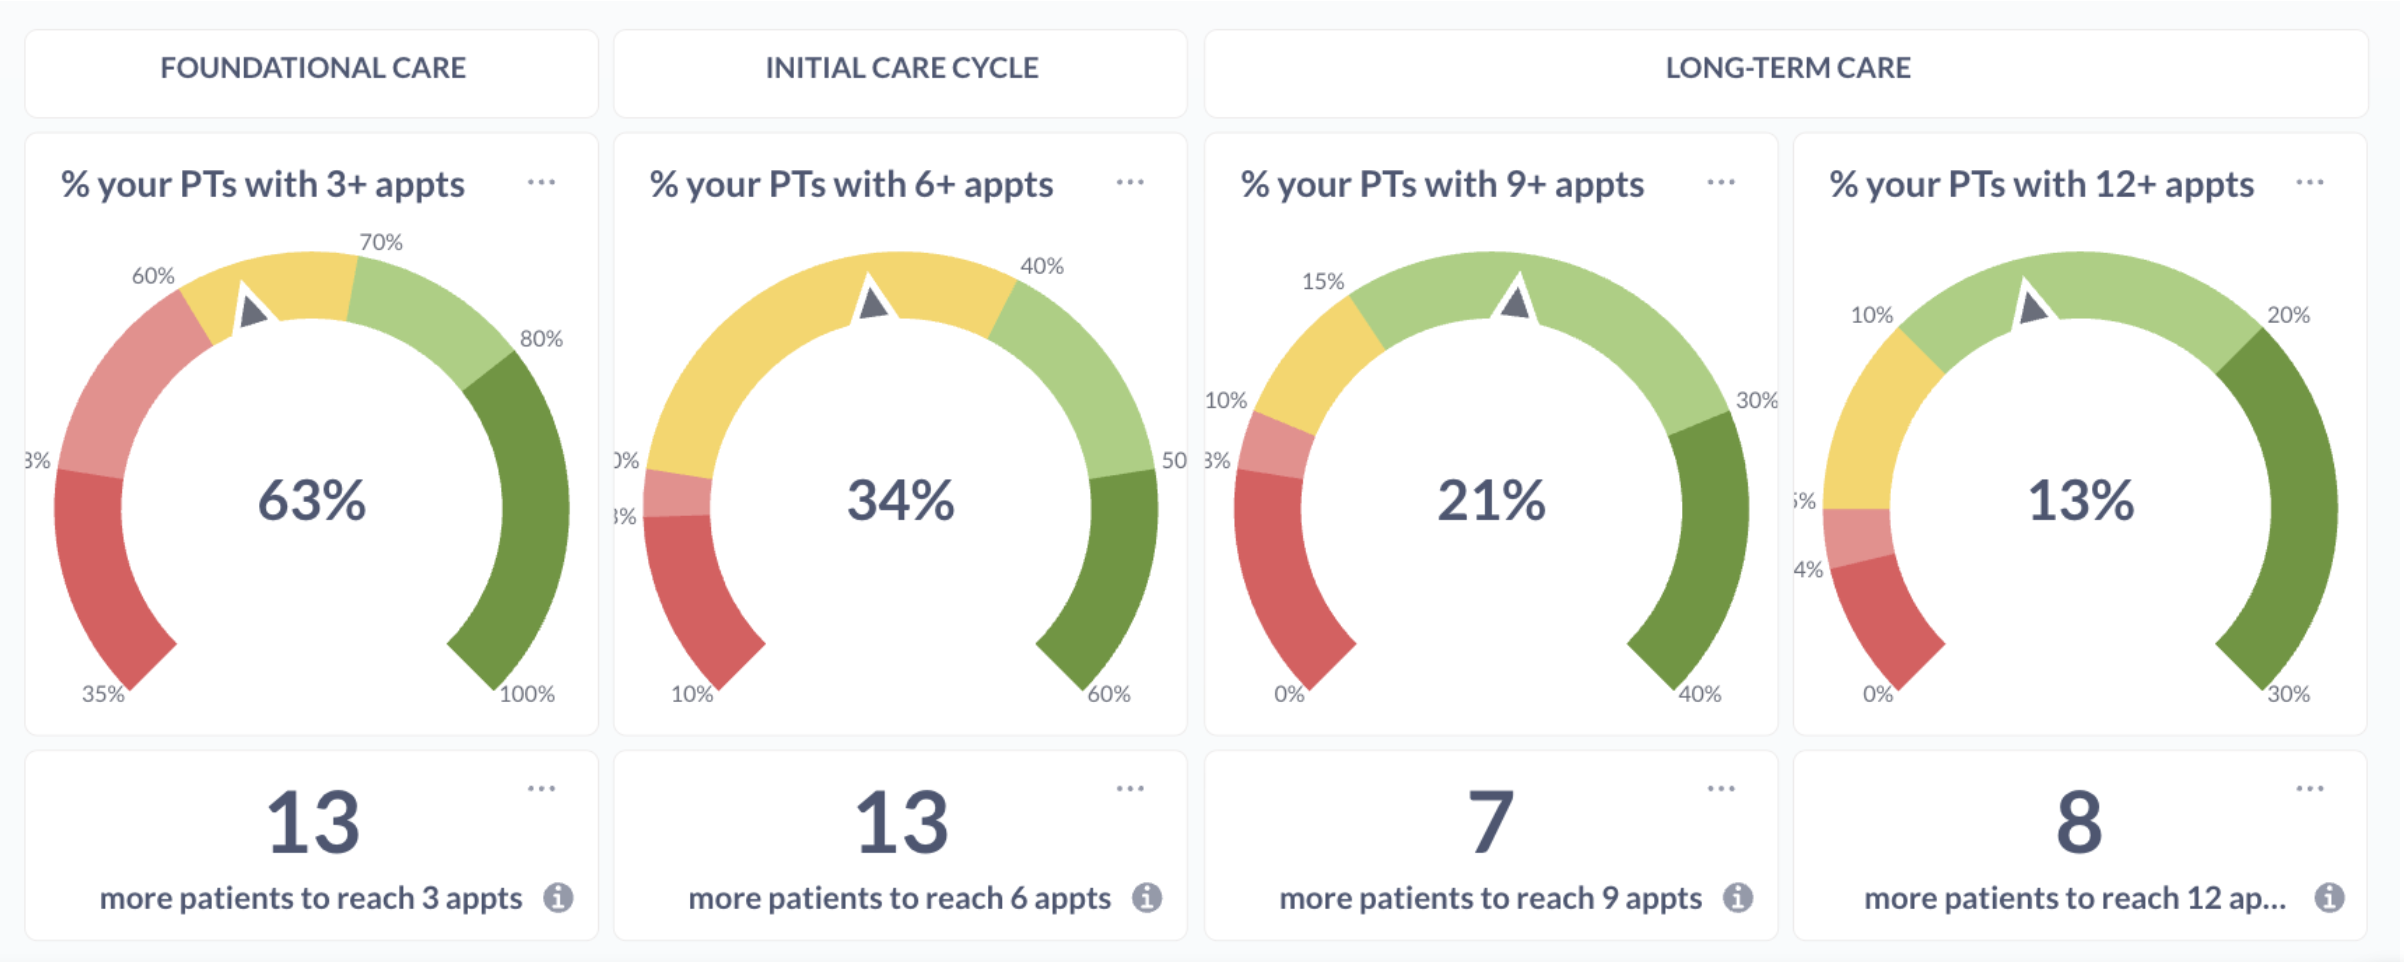The width and height of the screenshot is (2404, 962).
Task: Open ellipsis menu on 7 more patients card
Action: pos(1721,788)
